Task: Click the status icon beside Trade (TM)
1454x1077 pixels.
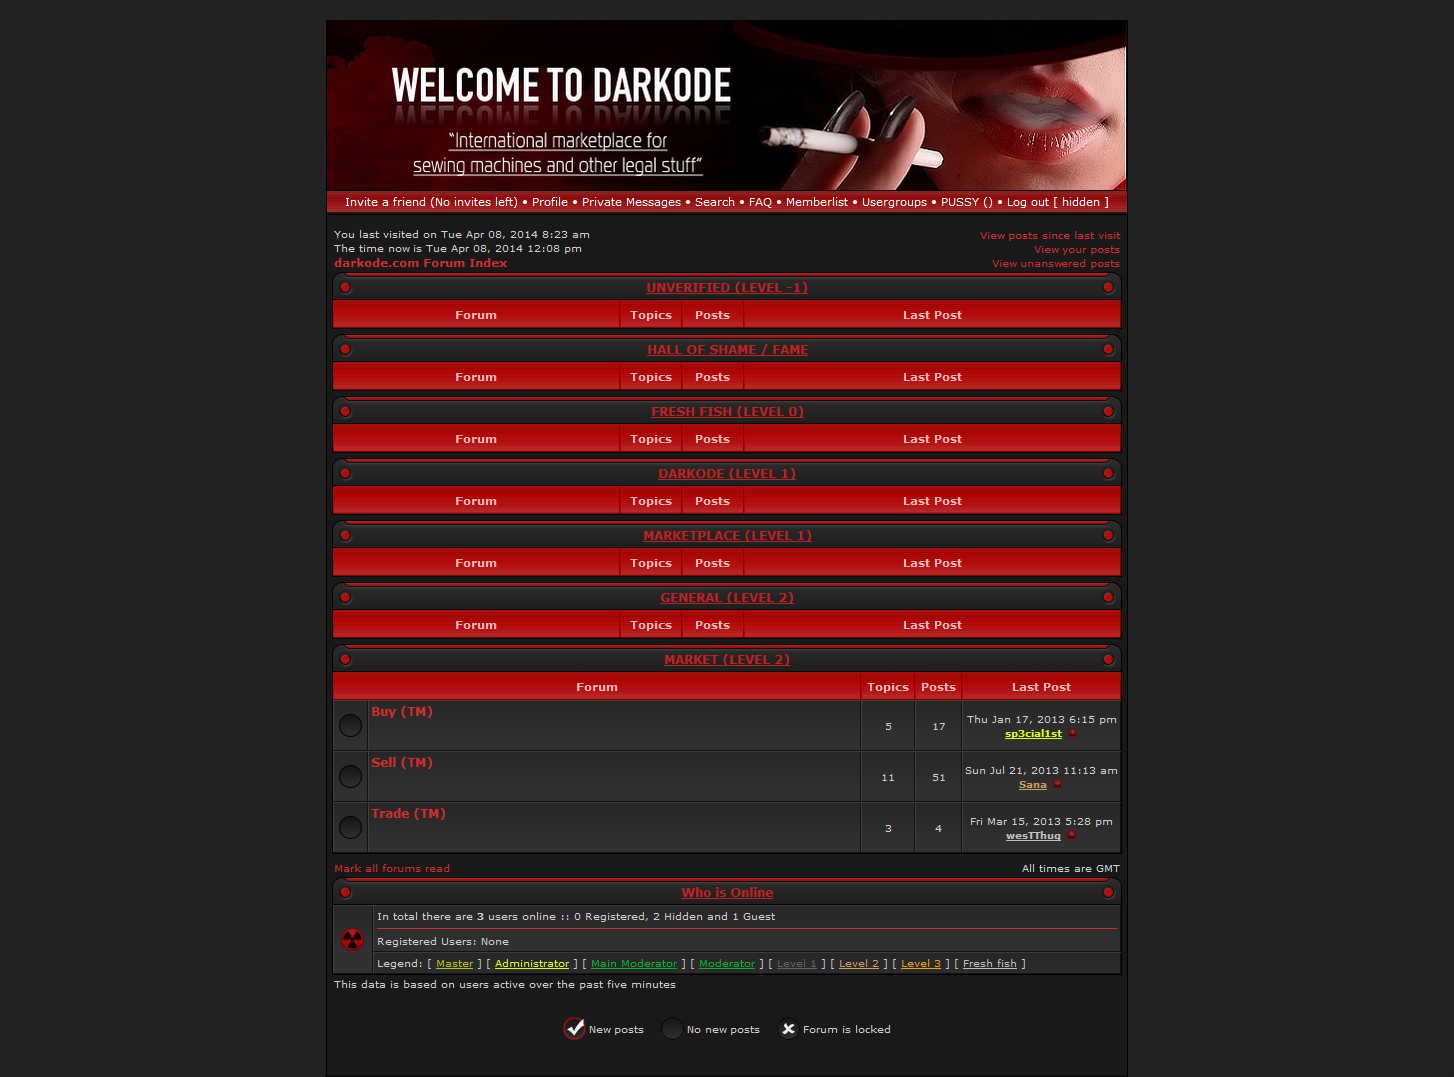Action: pyautogui.click(x=350, y=827)
